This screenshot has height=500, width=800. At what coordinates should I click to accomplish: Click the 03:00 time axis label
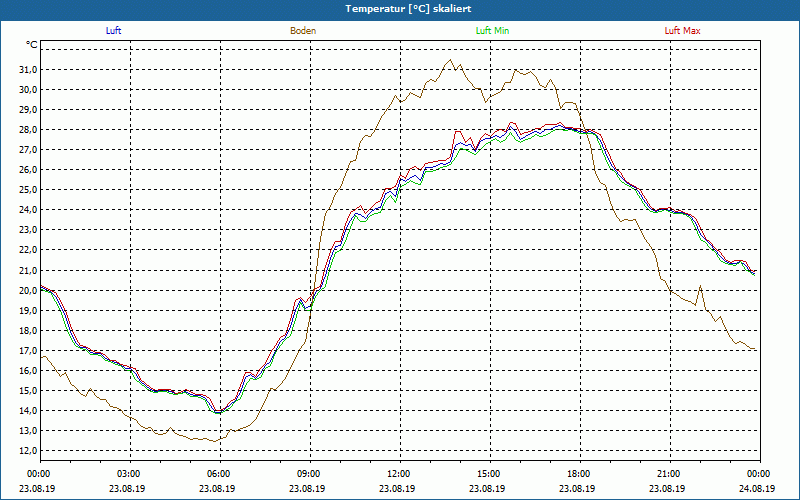pyautogui.click(x=127, y=474)
